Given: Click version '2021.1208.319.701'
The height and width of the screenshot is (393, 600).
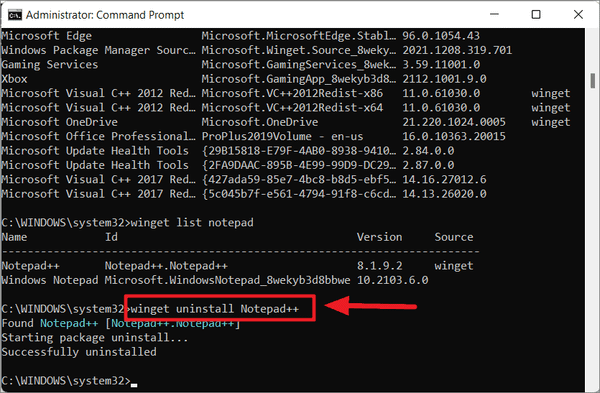Looking at the screenshot, I should coord(457,50).
